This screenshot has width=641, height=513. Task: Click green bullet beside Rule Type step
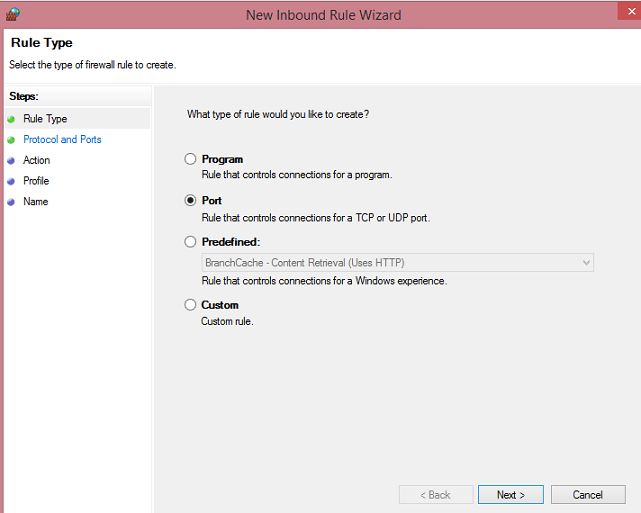[x=11, y=119]
